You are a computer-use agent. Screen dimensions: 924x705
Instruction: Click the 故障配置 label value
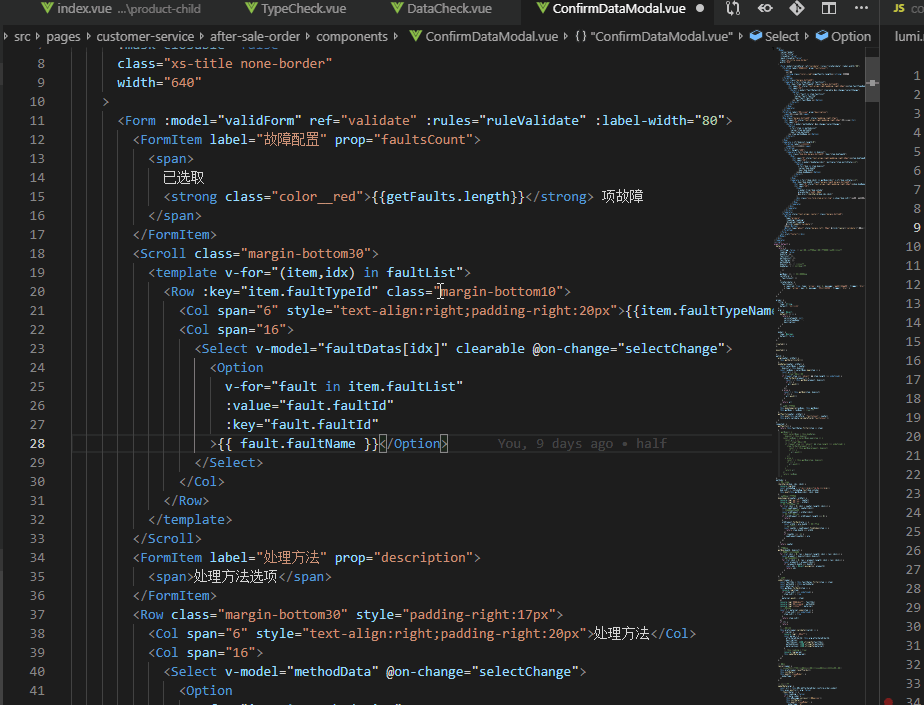point(292,139)
